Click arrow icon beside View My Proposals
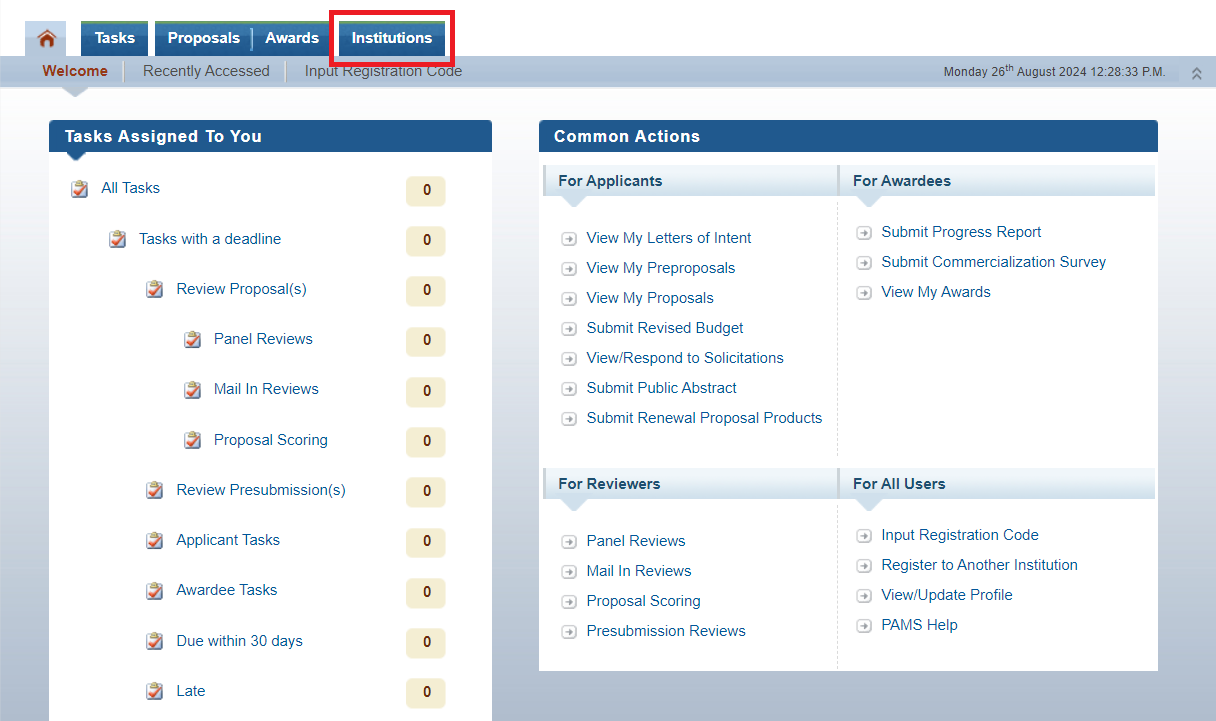The width and height of the screenshot is (1216, 721). coord(569,299)
